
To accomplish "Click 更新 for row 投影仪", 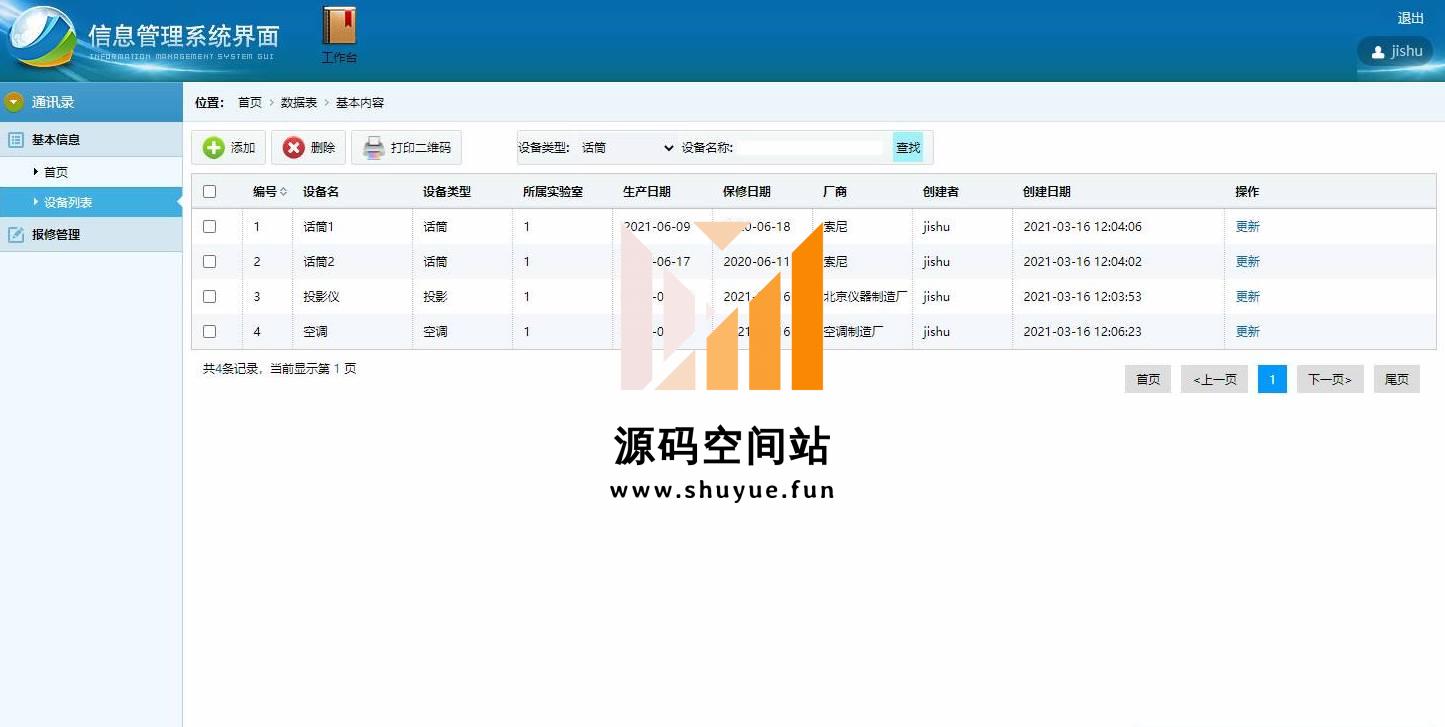I will [x=1248, y=297].
